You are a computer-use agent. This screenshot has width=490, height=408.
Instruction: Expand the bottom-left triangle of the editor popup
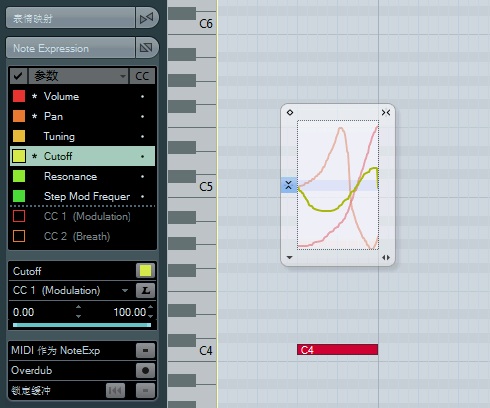[x=289, y=257]
